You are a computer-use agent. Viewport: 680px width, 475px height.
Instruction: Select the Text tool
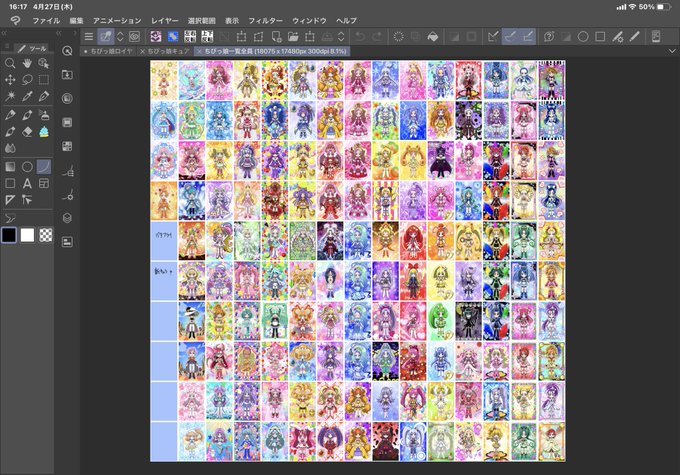pos(27,183)
